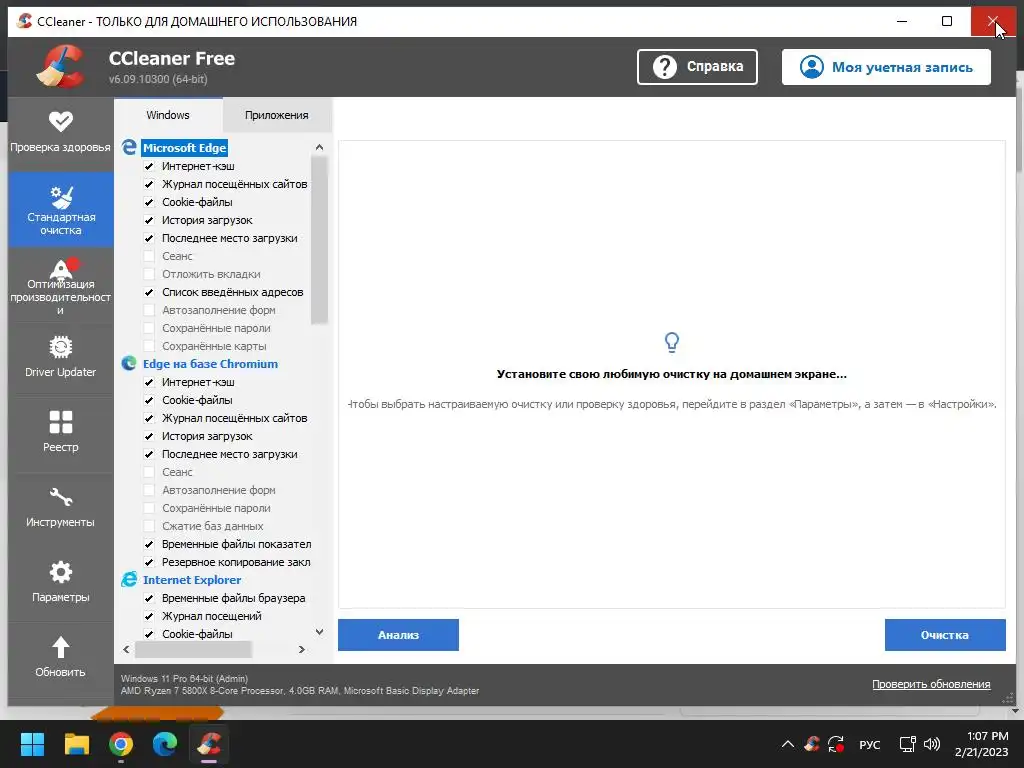Open Моя учетная запись button
The width and height of the screenshot is (1024, 768).
tap(886, 67)
